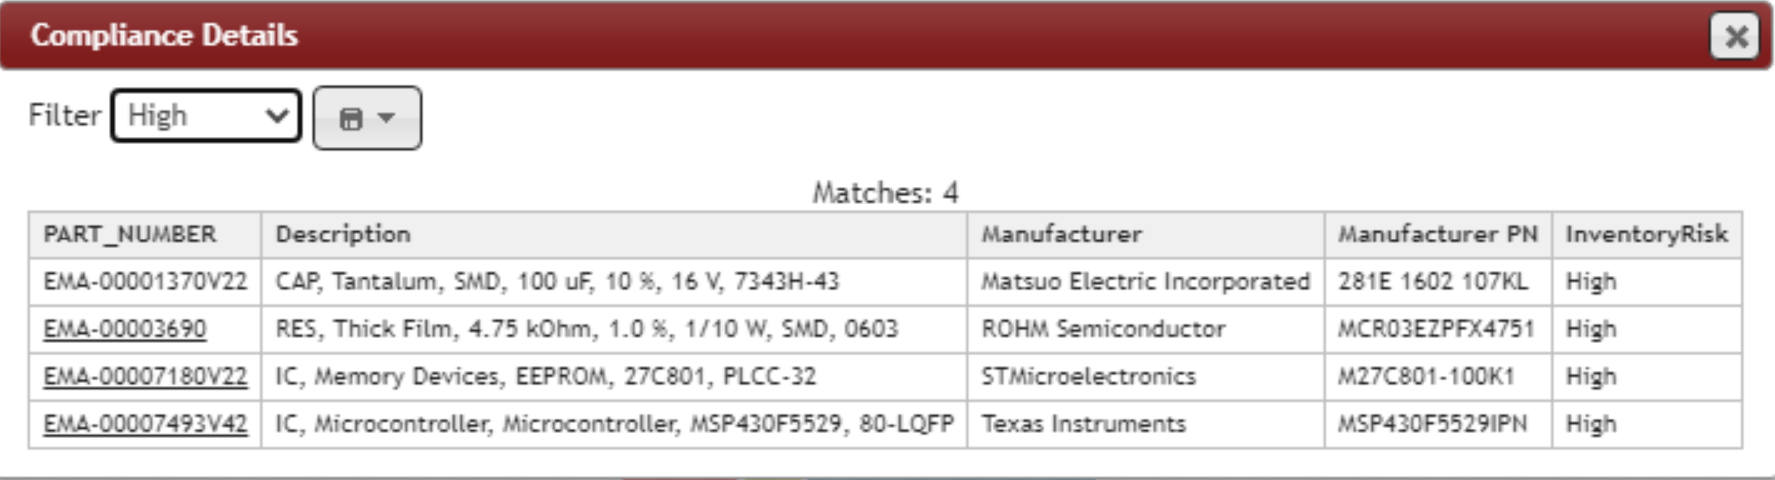Click the M27C801-100K1 part number cell
Viewport: 1775px width, 480px height.
tap(1426, 377)
